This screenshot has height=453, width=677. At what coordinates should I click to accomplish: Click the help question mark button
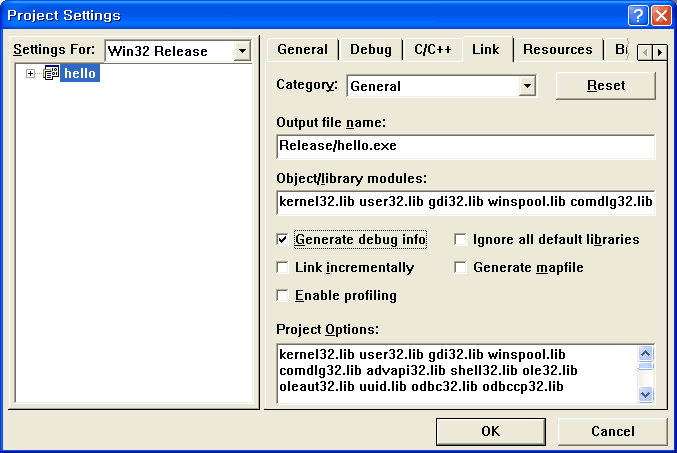[638, 15]
